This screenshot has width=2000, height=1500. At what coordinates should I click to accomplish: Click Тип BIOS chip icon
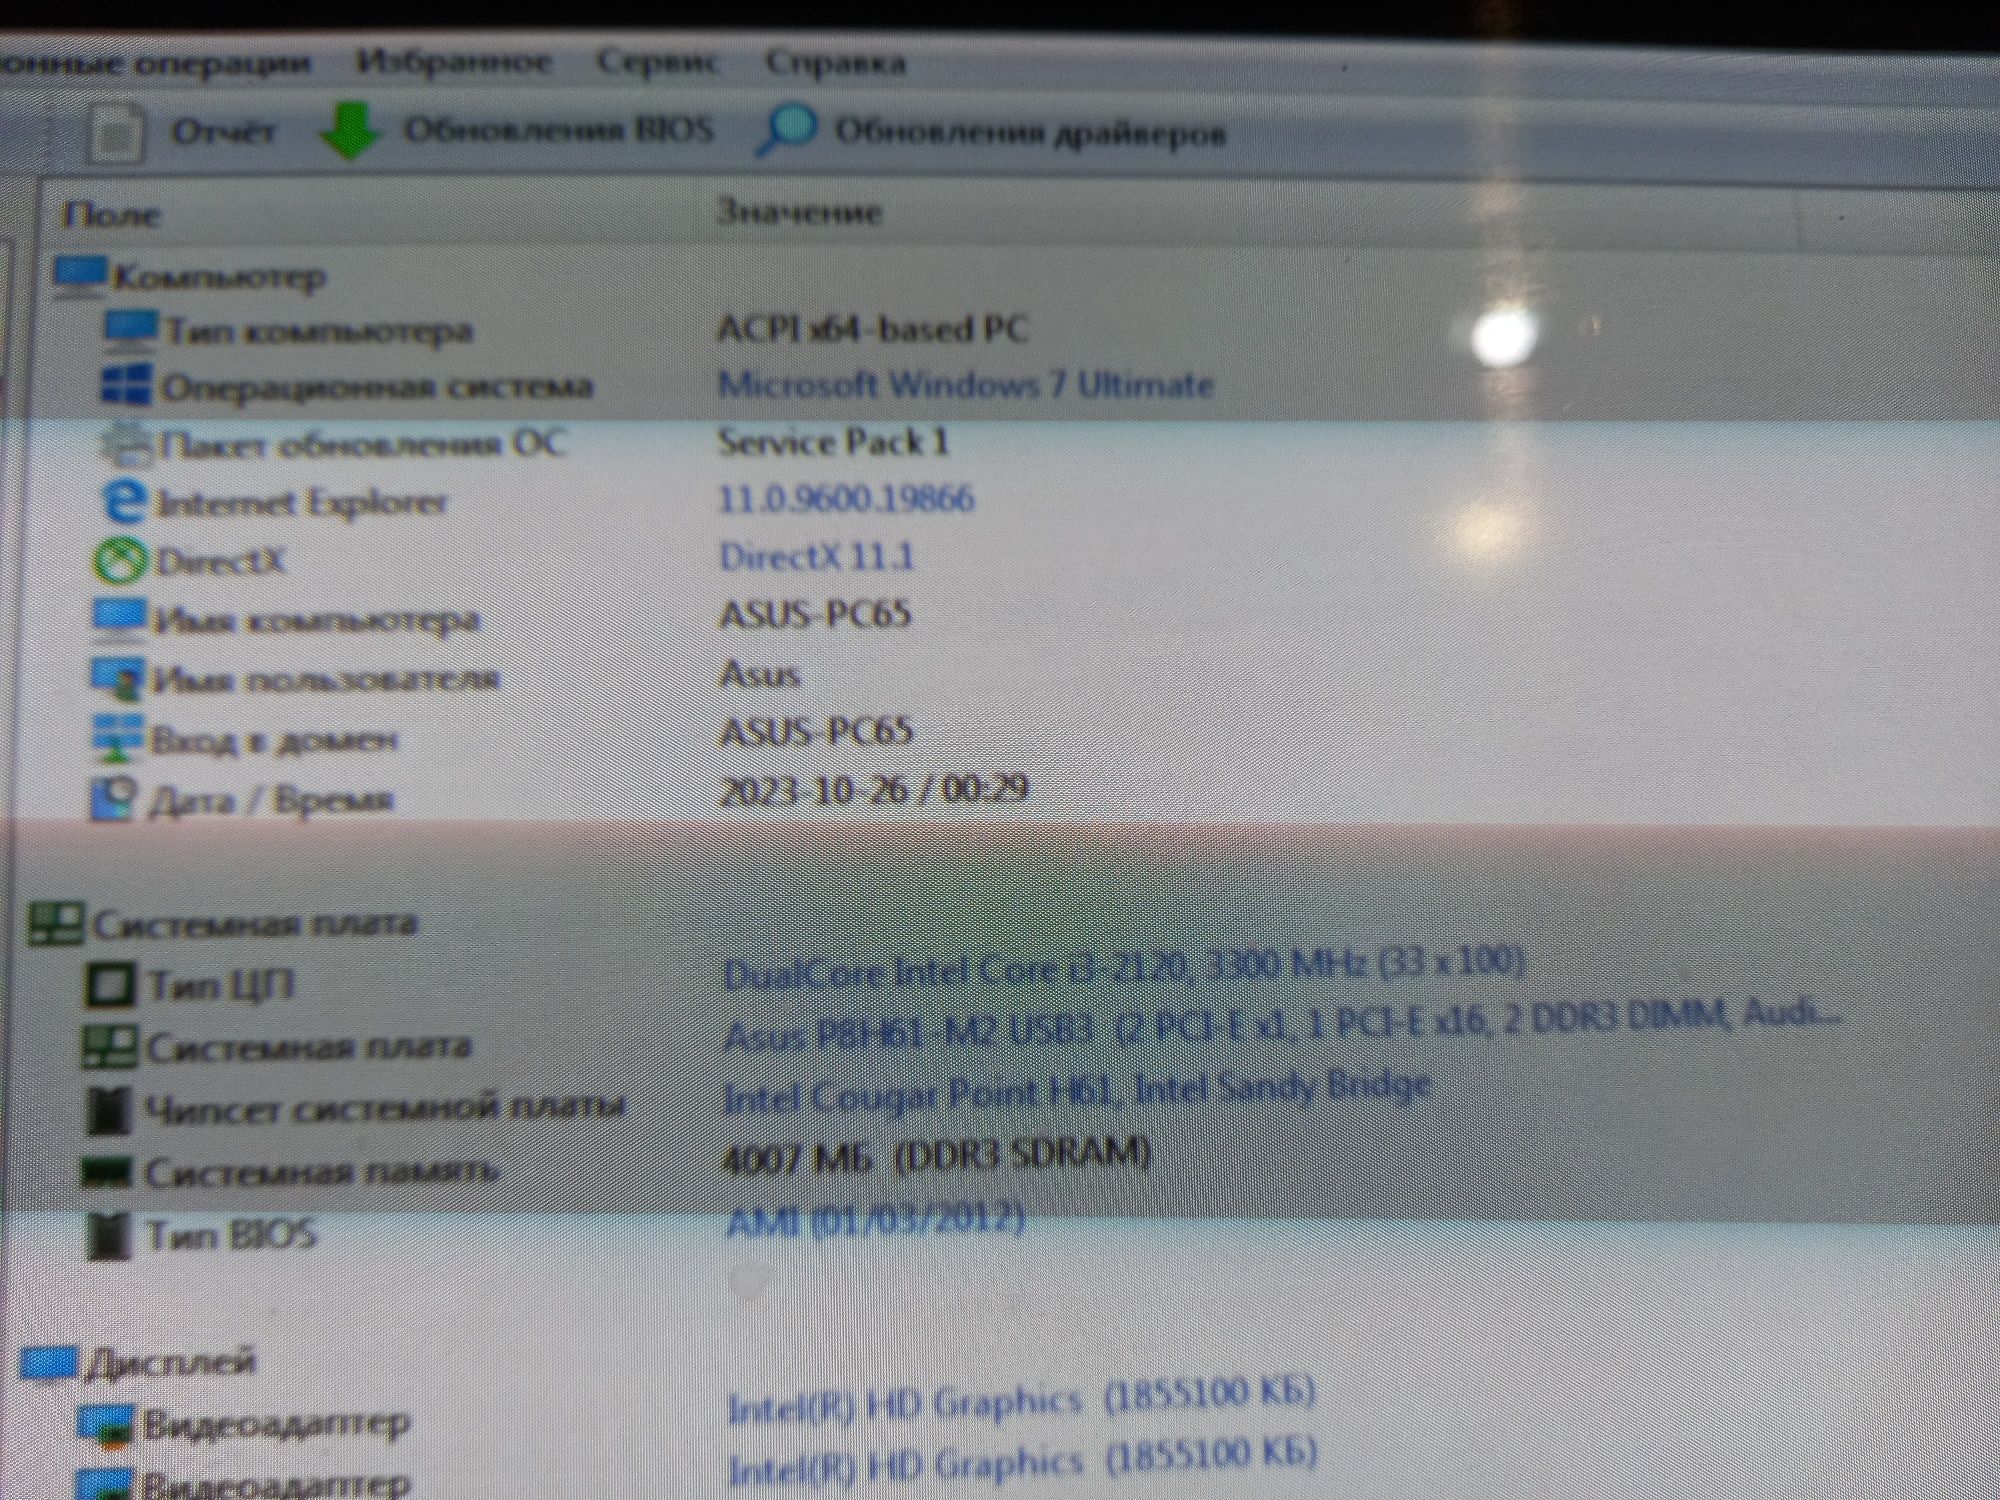pyautogui.click(x=107, y=1237)
